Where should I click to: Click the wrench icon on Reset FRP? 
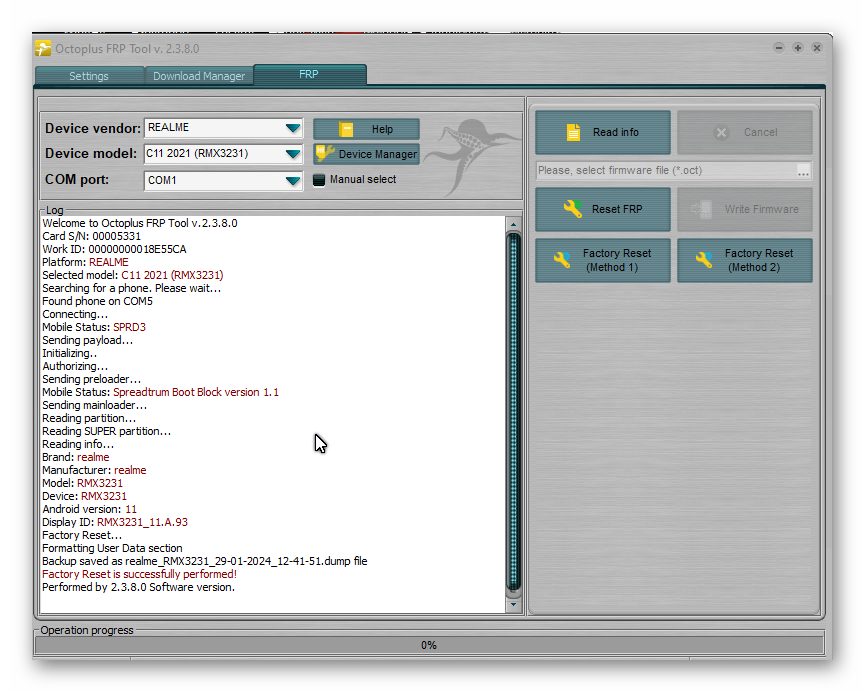(572, 209)
